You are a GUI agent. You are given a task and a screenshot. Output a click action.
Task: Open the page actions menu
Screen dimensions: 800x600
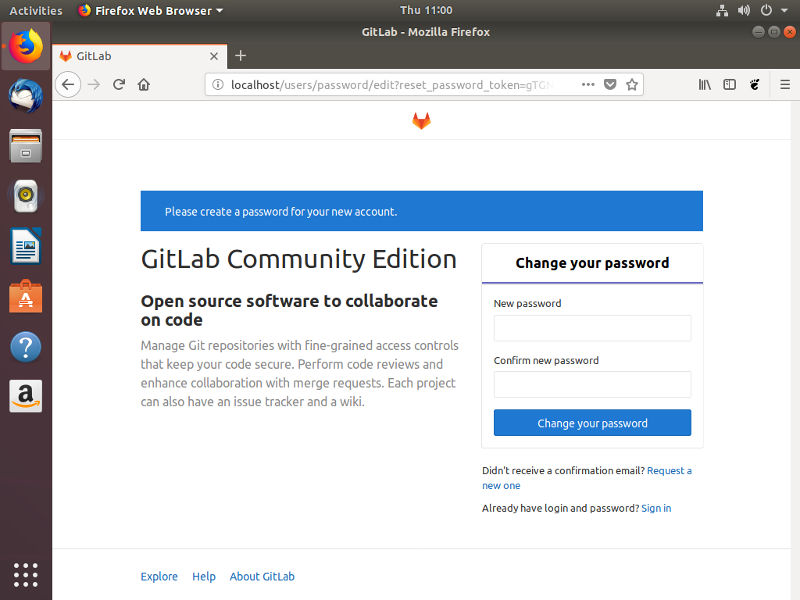tap(588, 85)
